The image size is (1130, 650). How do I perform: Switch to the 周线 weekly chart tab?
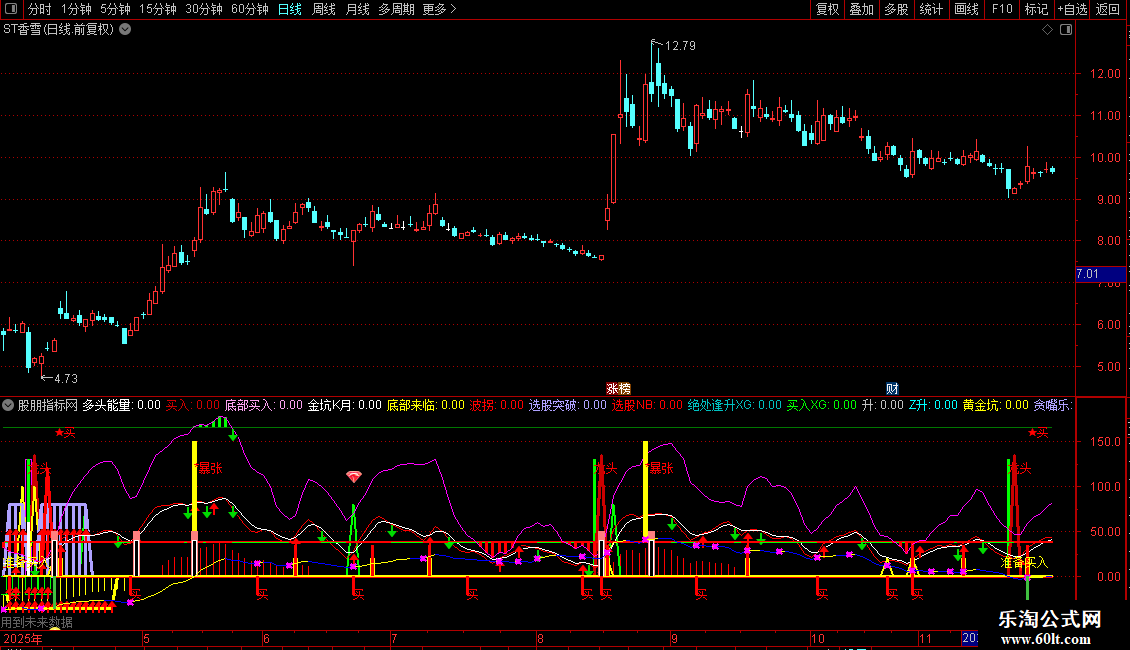(324, 10)
